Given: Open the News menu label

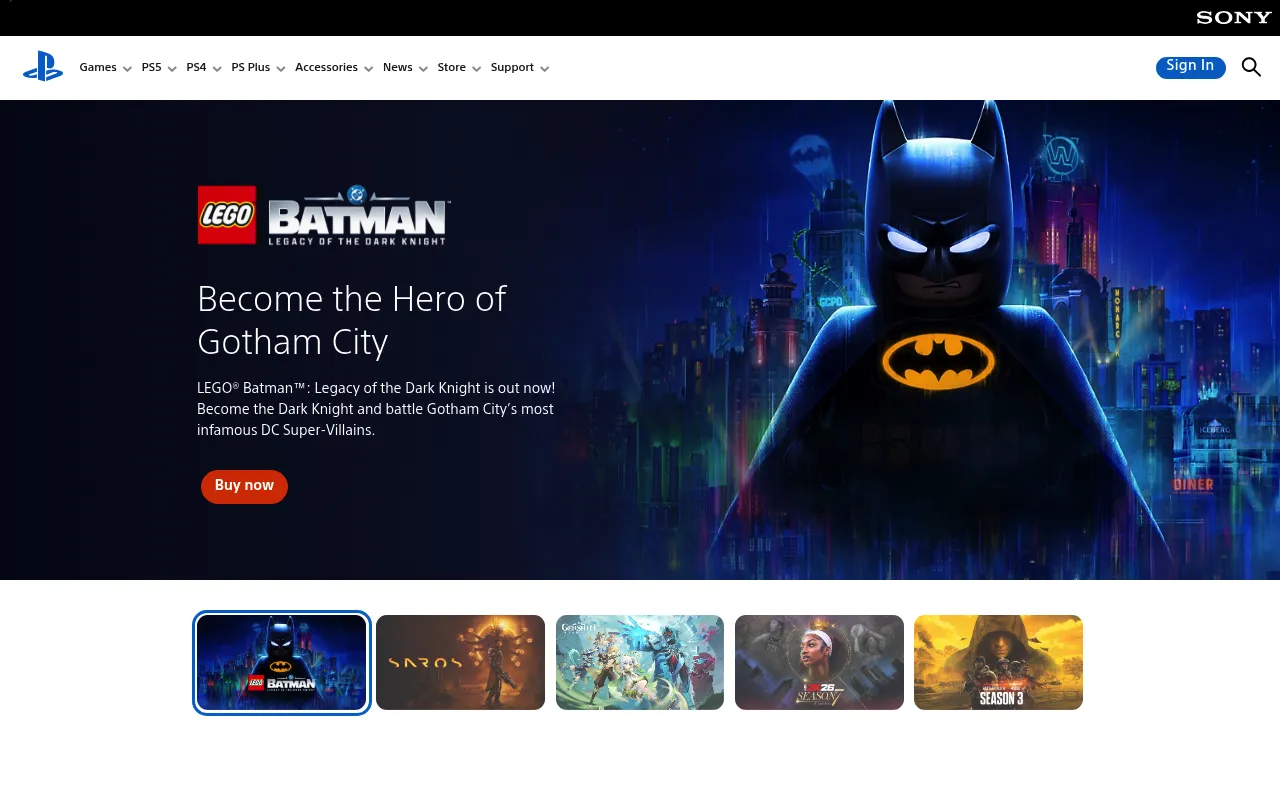Looking at the screenshot, I should click(398, 68).
